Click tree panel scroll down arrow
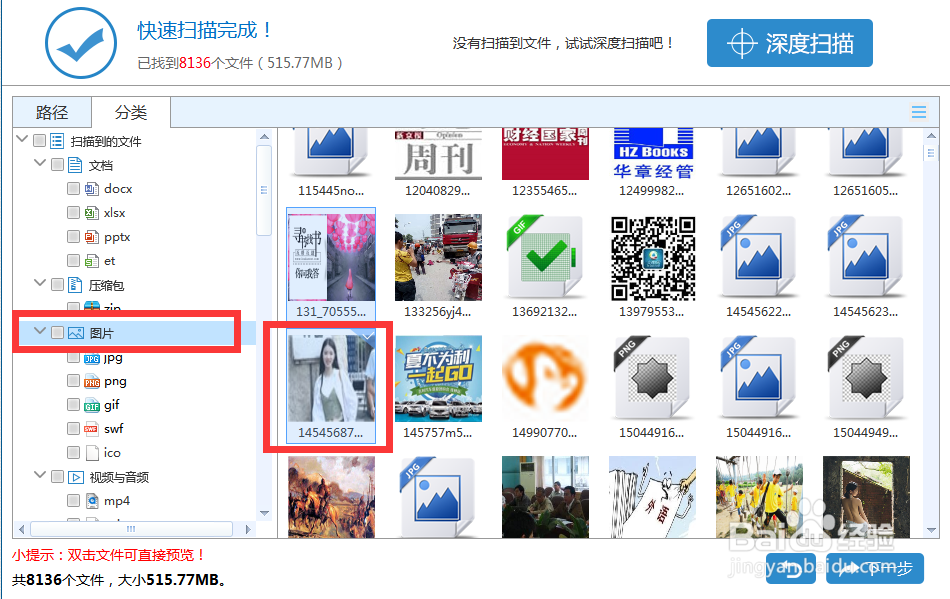The width and height of the screenshot is (950, 599). [x=264, y=513]
